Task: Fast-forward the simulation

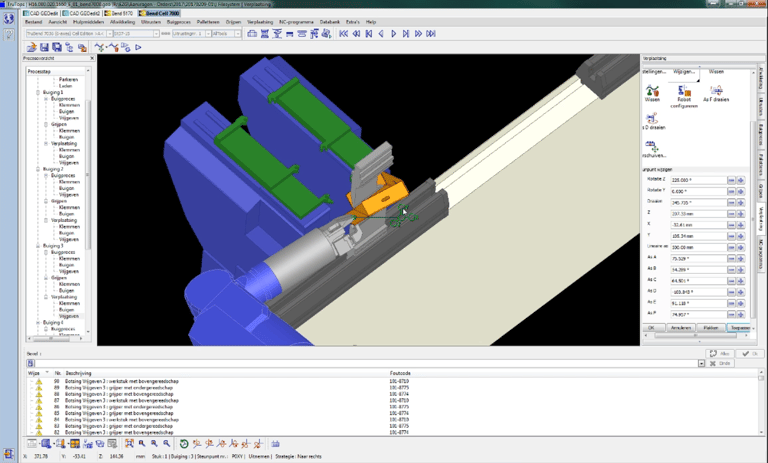Action: click(x=418, y=34)
